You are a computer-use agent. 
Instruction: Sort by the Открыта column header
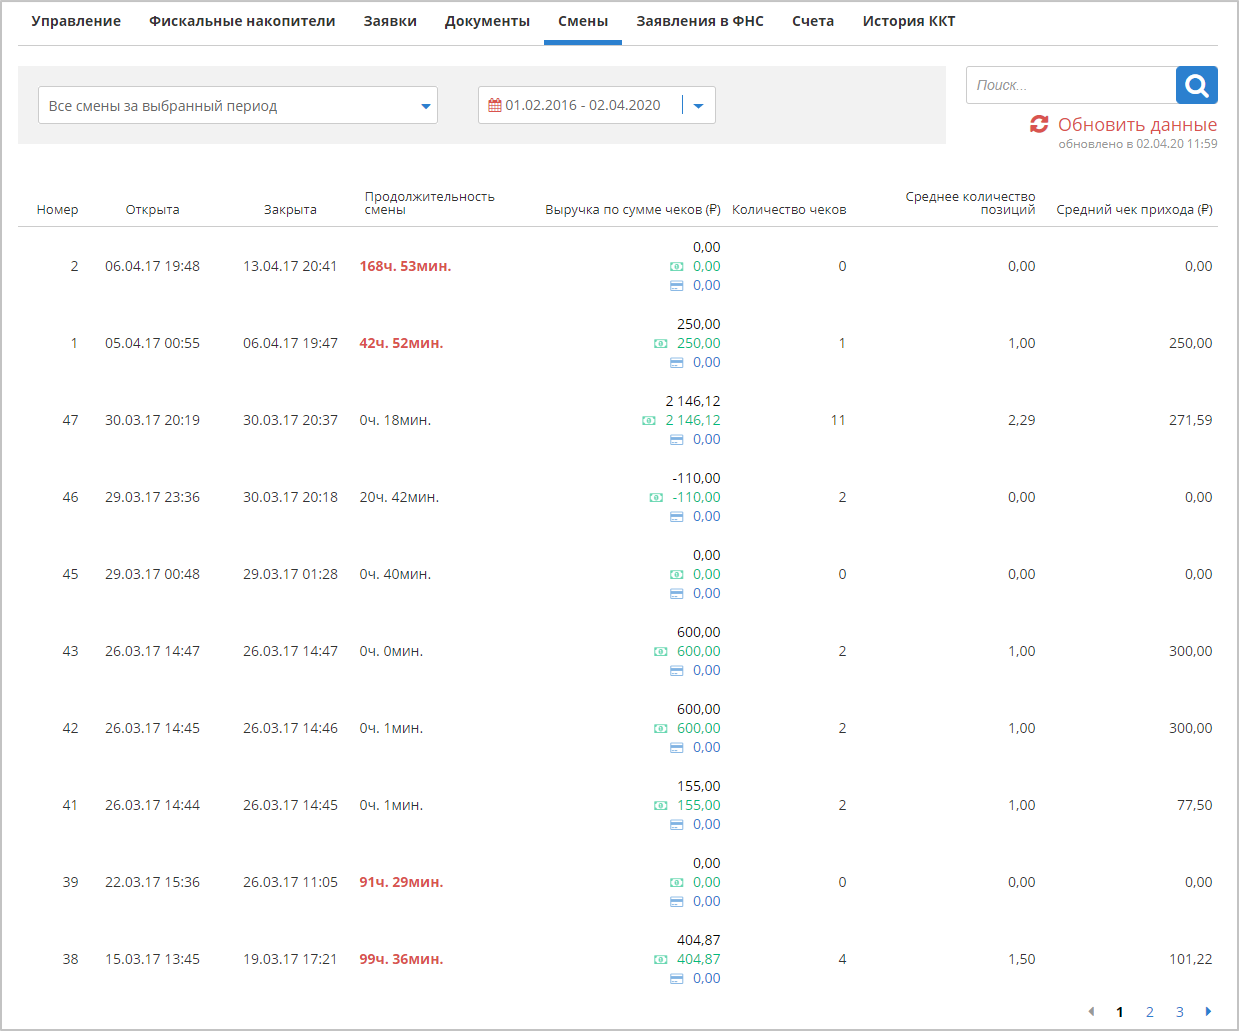[x=152, y=210]
